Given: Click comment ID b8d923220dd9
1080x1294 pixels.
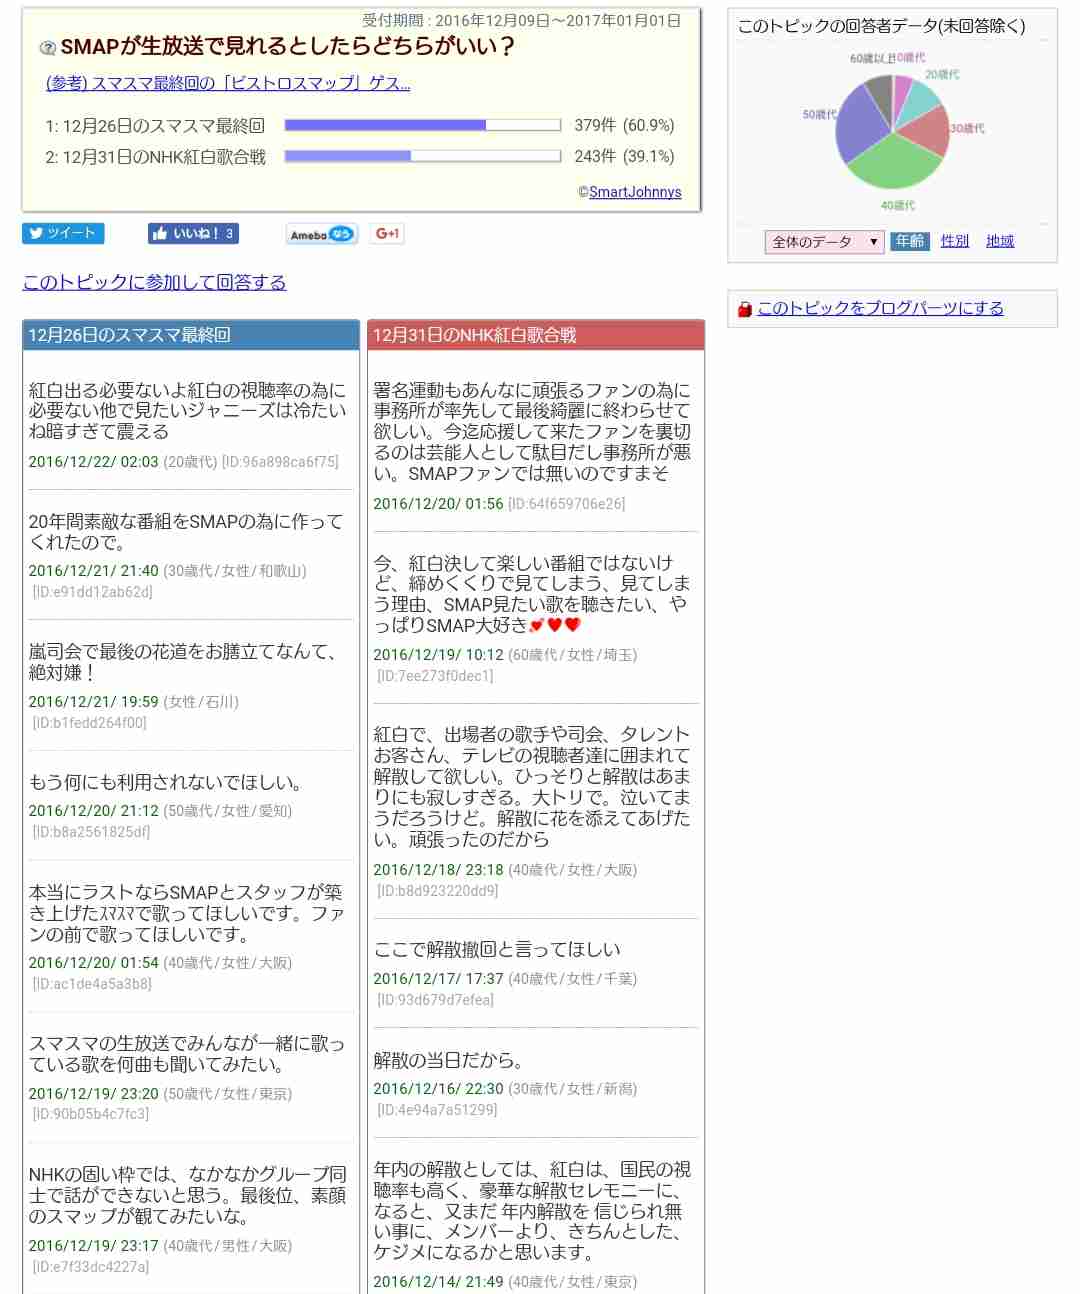Looking at the screenshot, I should pos(437,891).
